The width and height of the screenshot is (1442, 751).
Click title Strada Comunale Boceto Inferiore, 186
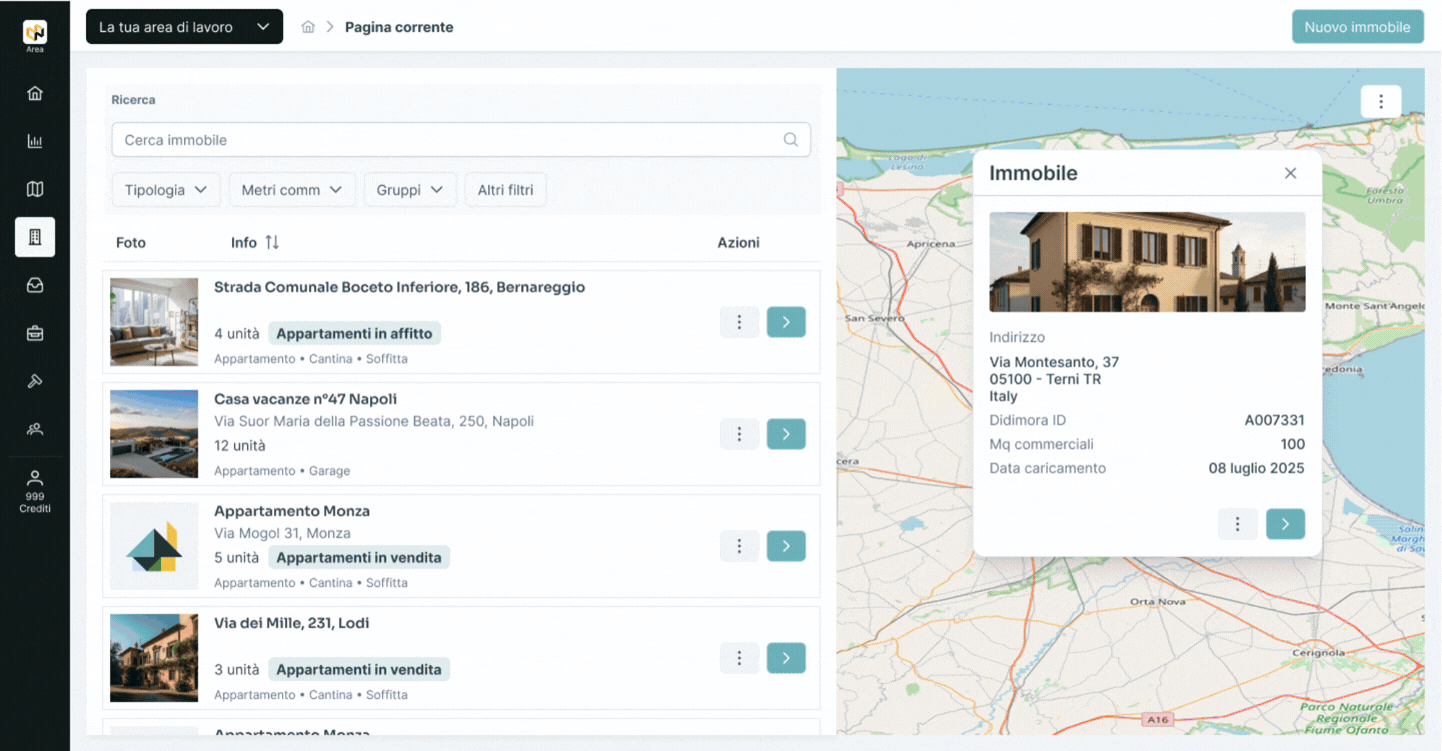pos(400,287)
